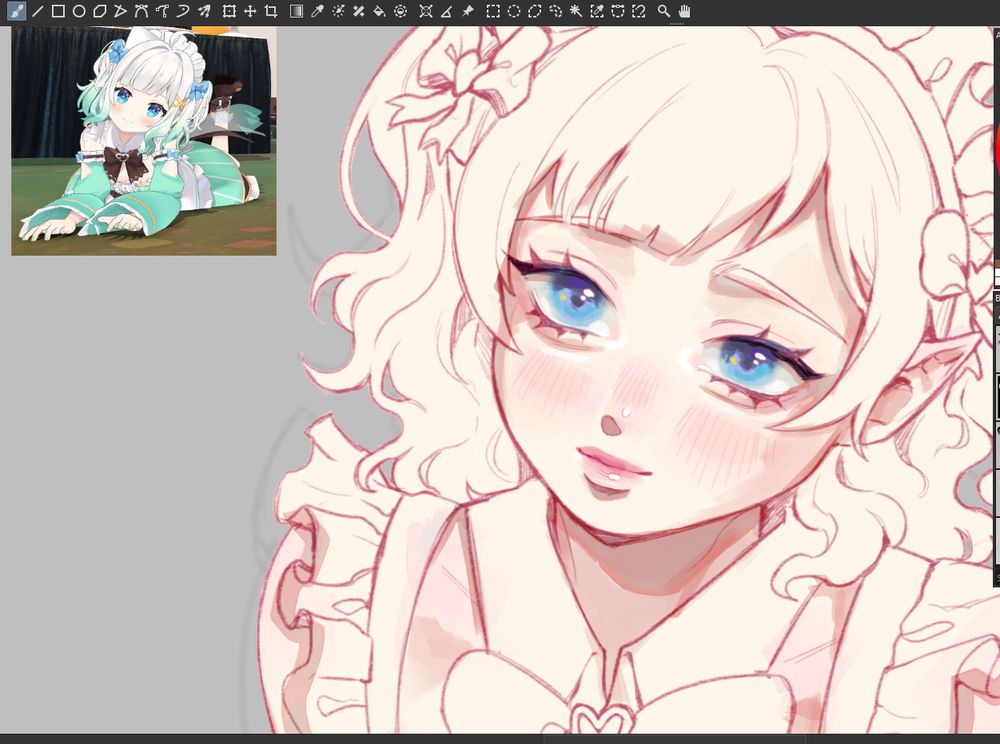1000x744 pixels.
Task: Select the Color Sampler eyedropper tool
Action: (317, 11)
